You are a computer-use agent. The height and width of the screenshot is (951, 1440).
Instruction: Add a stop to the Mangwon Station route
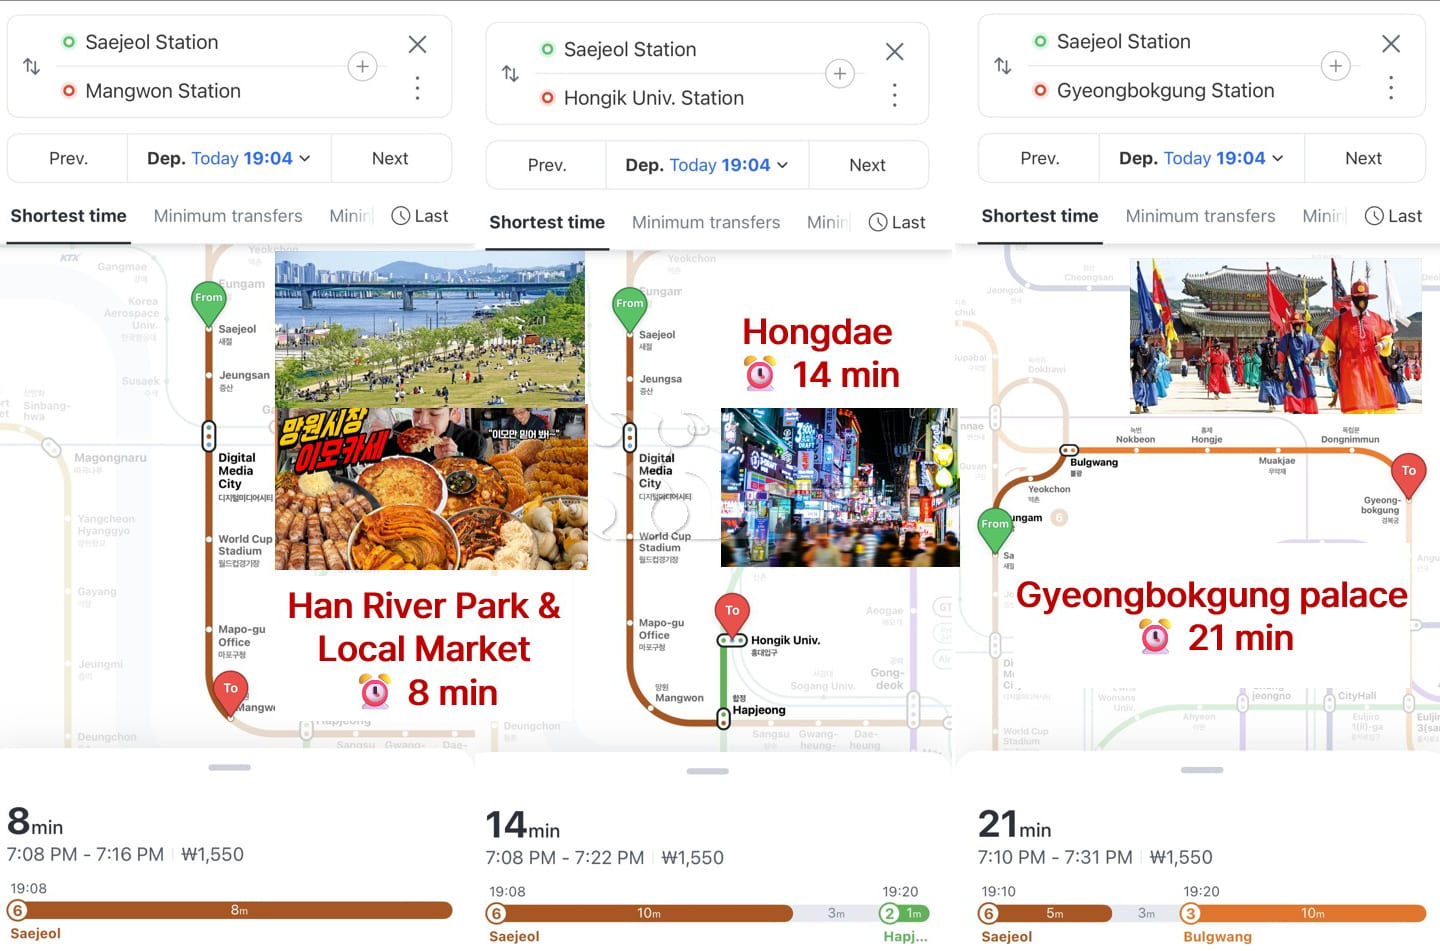tap(362, 66)
